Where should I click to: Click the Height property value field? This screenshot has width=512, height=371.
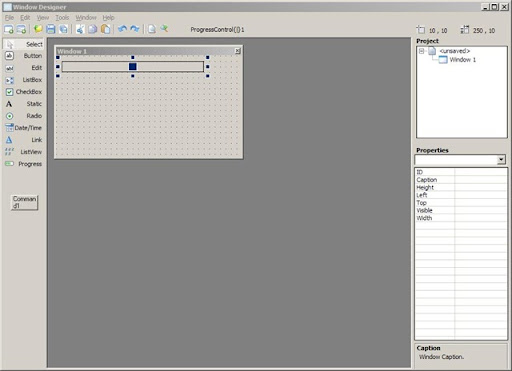click(x=480, y=187)
